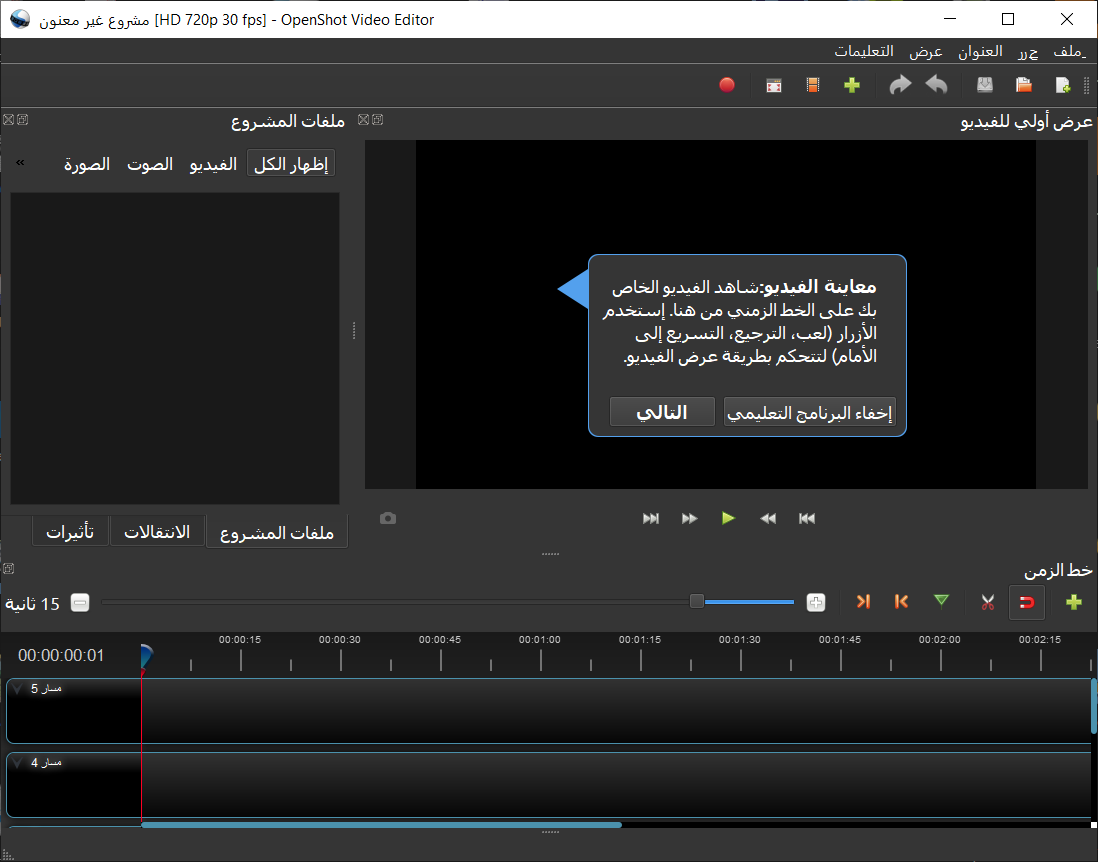Click إخفاء البرنامج التعليمي button
The image size is (1098, 862).
[809, 412]
